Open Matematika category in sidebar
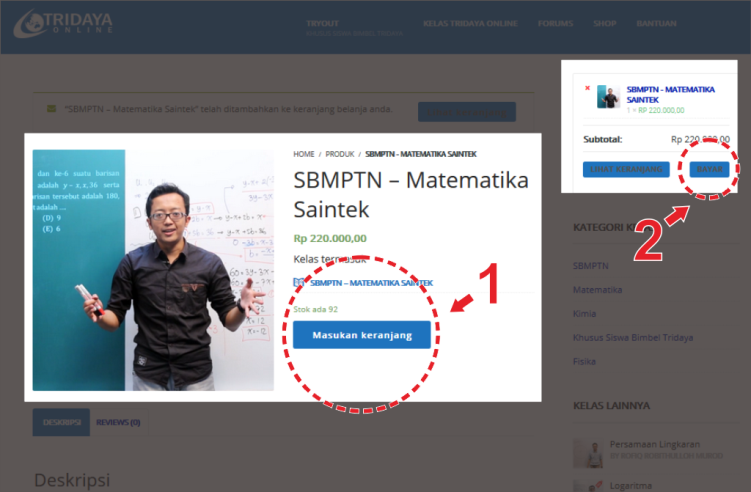The height and width of the screenshot is (492, 751). click(x=597, y=289)
